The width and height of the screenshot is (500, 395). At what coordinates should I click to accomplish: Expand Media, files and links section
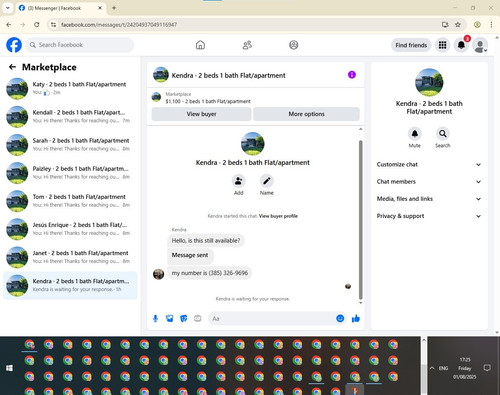[429, 199]
